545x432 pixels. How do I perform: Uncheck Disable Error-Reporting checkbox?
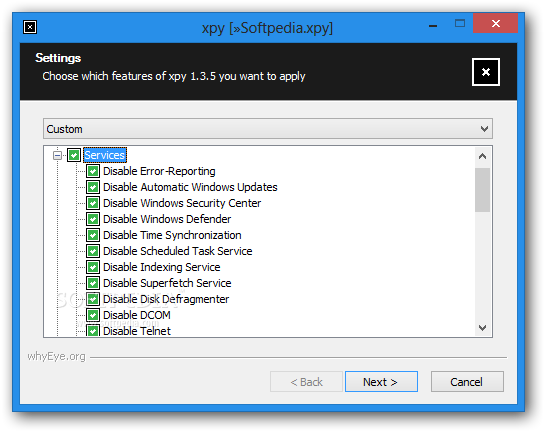coord(93,171)
